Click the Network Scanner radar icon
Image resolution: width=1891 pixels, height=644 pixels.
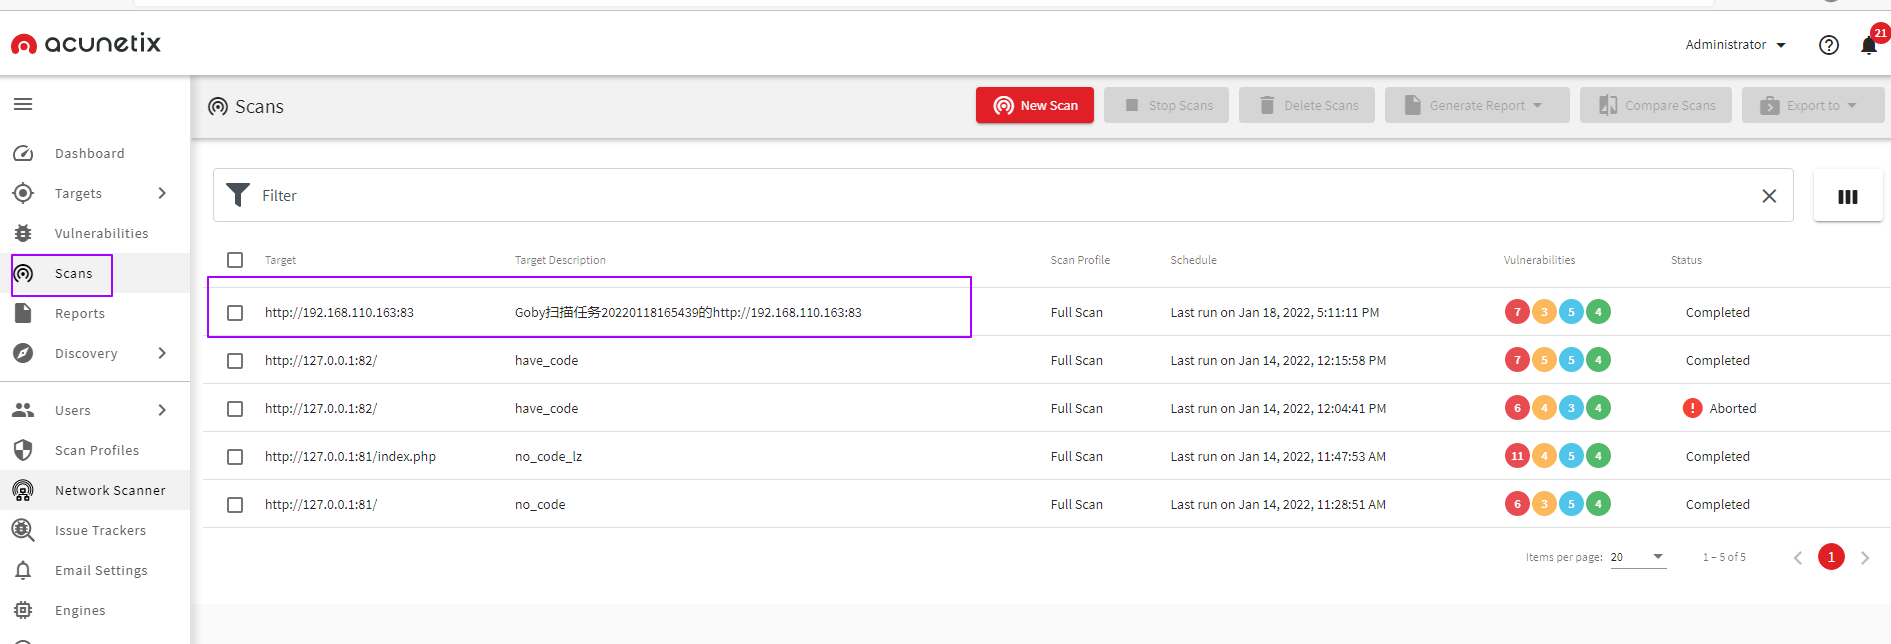click(x=23, y=490)
